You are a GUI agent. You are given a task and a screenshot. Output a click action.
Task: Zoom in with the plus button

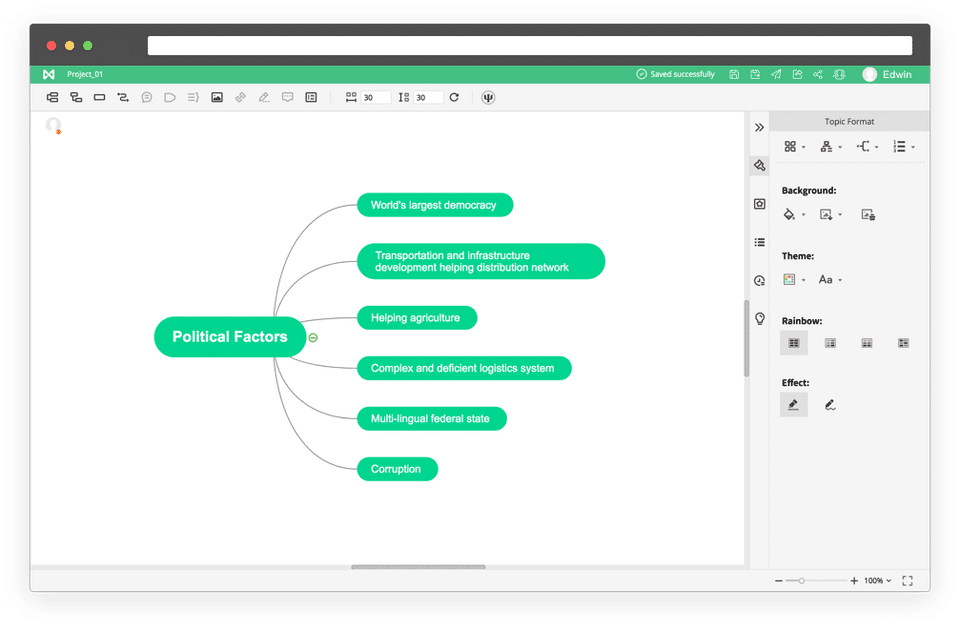coord(854,580)
